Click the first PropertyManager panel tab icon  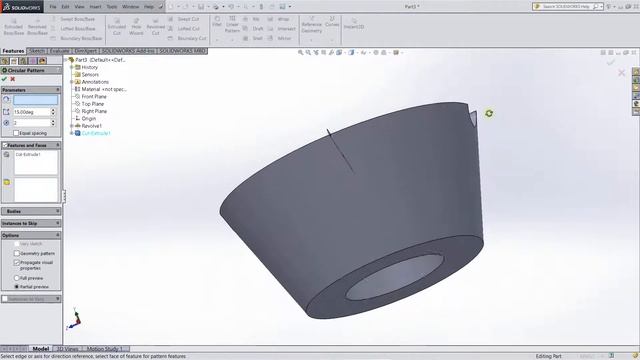click(5, 61)
